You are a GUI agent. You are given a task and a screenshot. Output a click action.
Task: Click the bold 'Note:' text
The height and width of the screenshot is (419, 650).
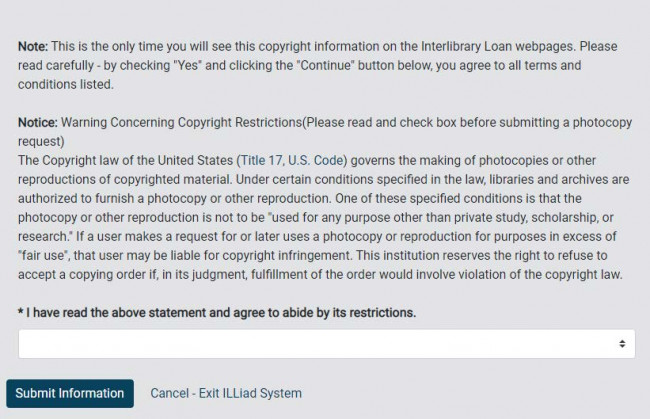tap(33, 47)
